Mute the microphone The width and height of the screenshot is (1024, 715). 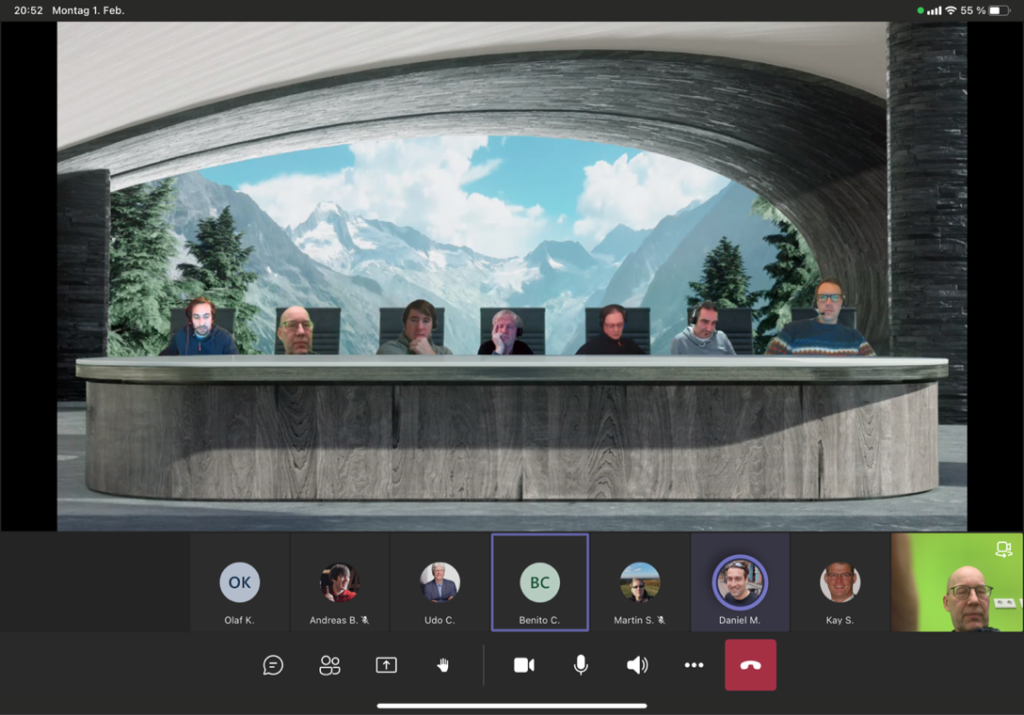coord(581,665)
